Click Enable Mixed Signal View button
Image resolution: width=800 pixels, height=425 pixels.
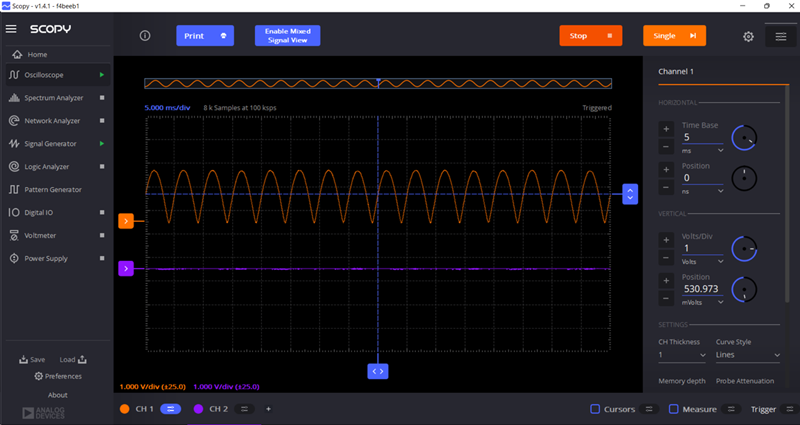coord(287,36)
